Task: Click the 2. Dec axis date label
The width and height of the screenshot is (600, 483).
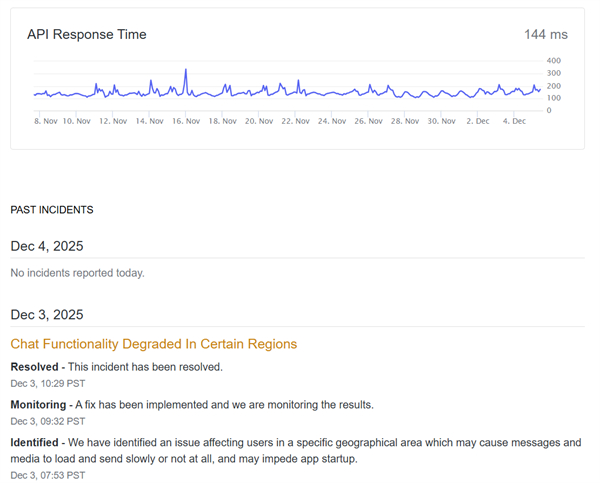Action: pyautogui.click(x=476, y=121)
